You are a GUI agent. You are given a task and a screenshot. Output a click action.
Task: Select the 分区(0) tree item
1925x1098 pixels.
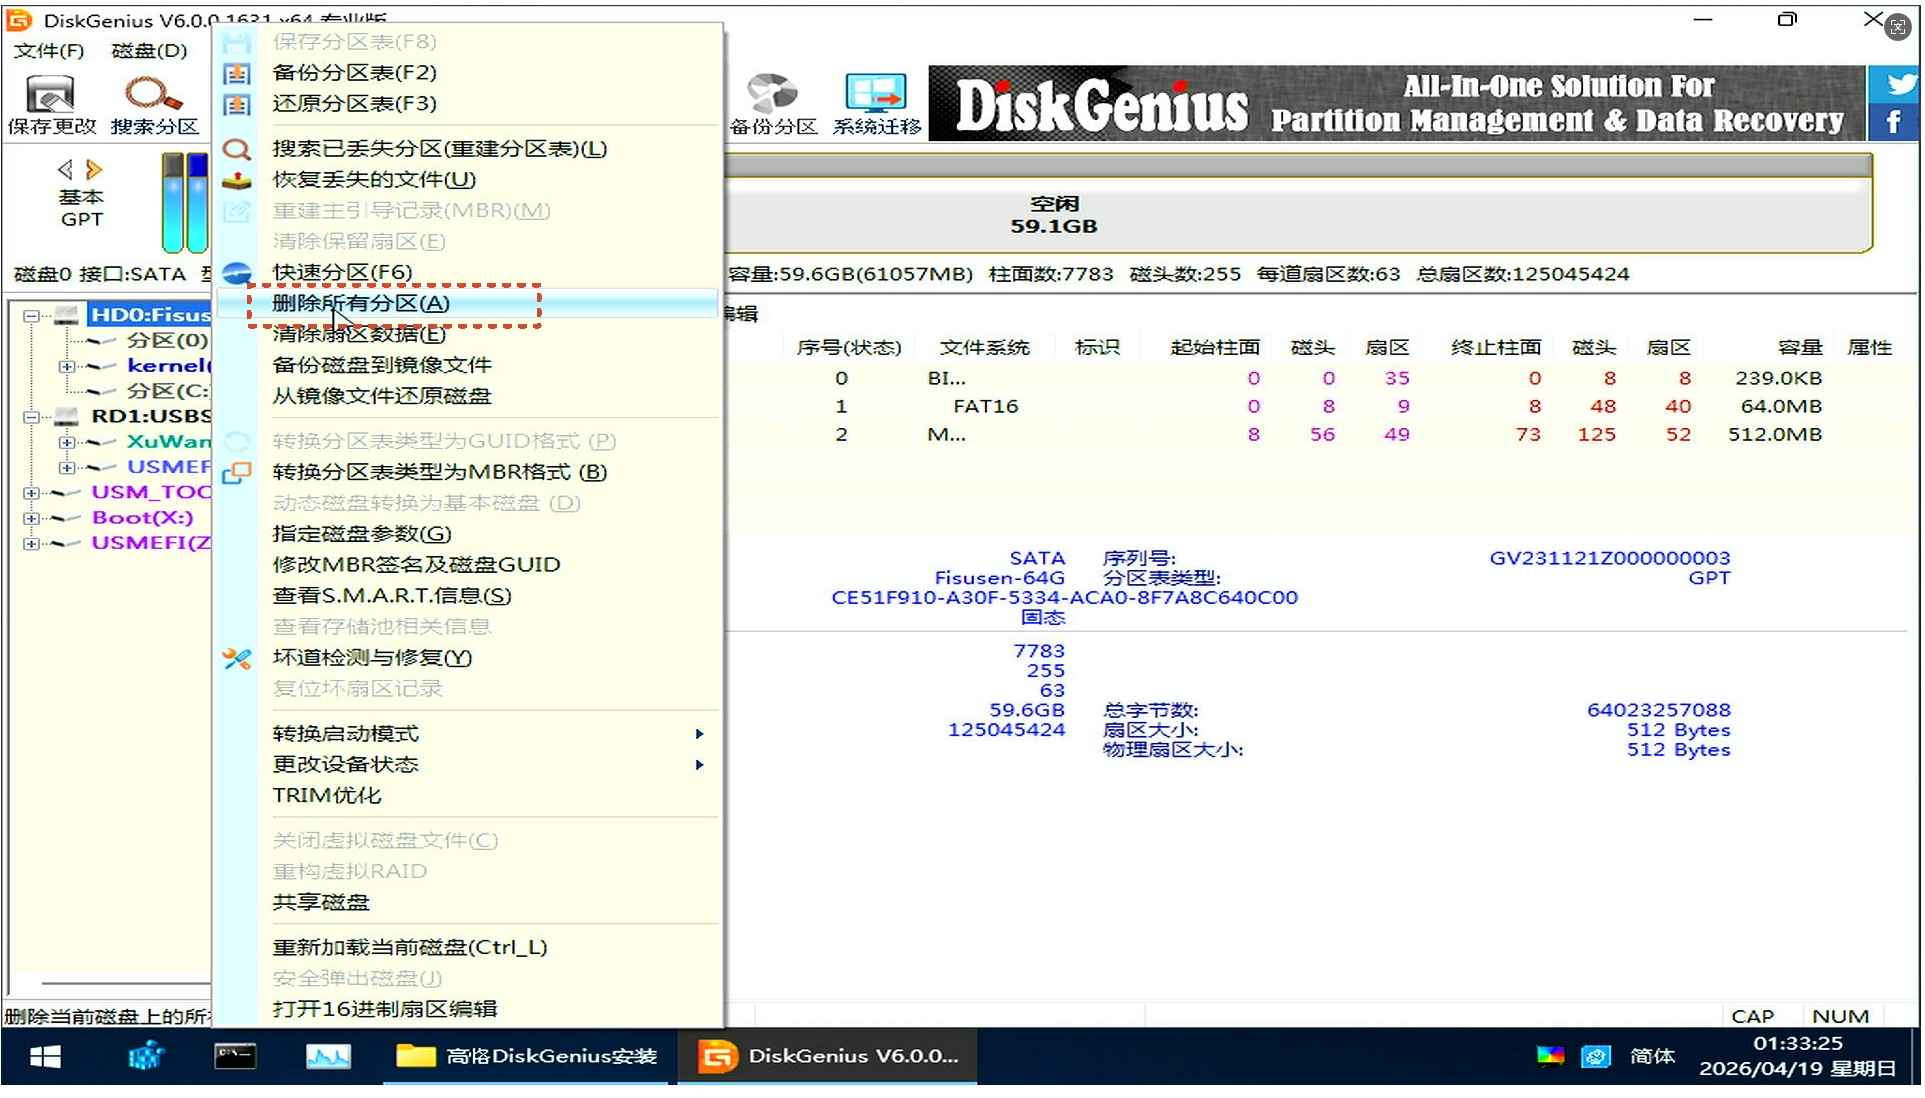[x=167, y=341]
